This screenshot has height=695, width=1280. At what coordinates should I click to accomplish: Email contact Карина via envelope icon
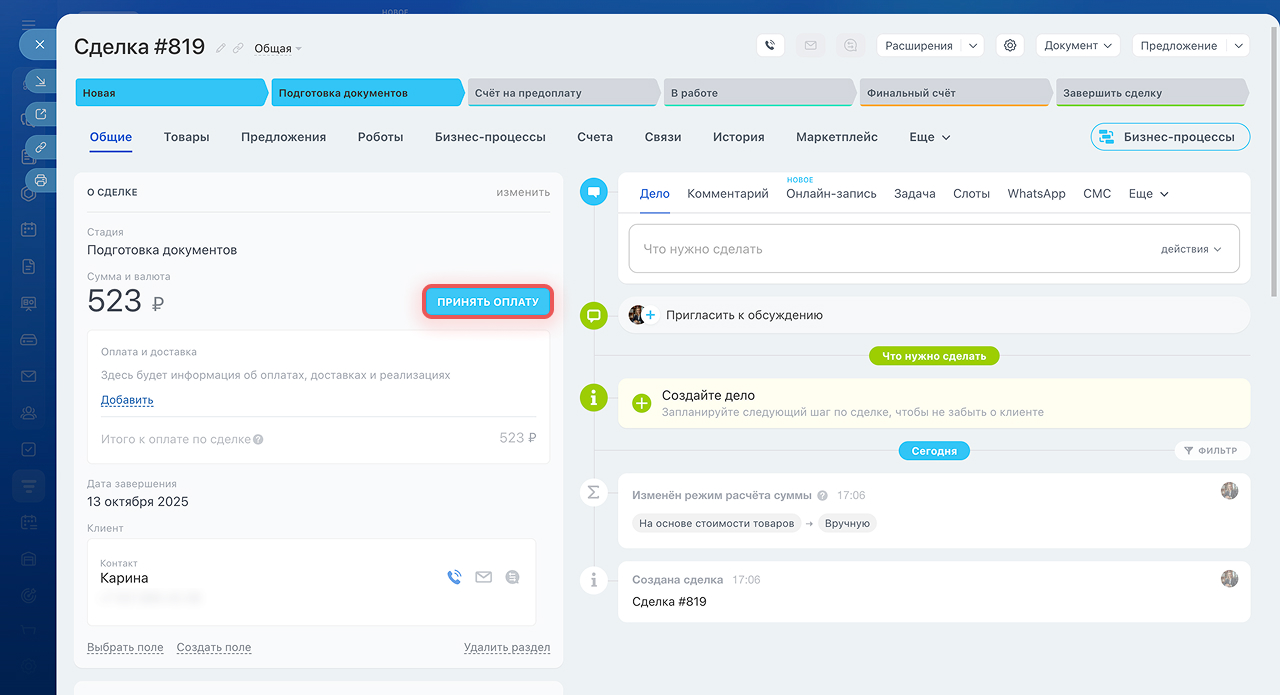point(483,577)
